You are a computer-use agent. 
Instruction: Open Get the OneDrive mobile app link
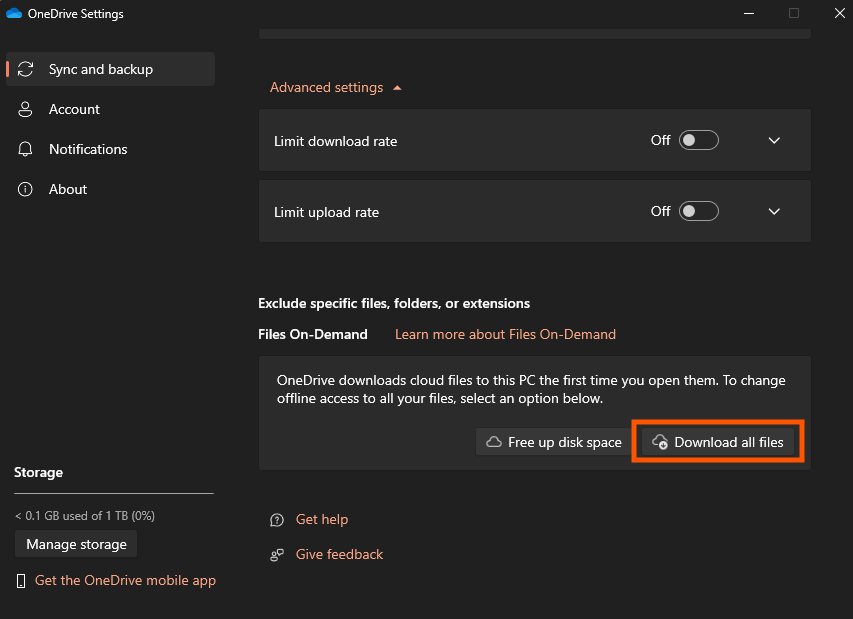tap(125, 580)
